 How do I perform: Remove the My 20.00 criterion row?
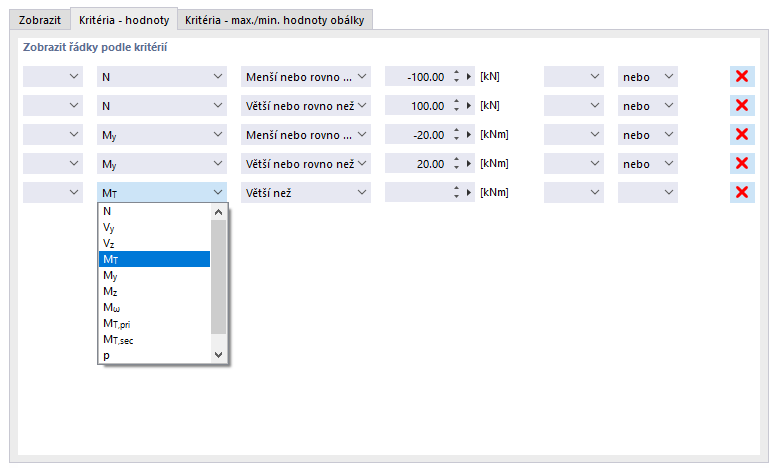point(742,164)
